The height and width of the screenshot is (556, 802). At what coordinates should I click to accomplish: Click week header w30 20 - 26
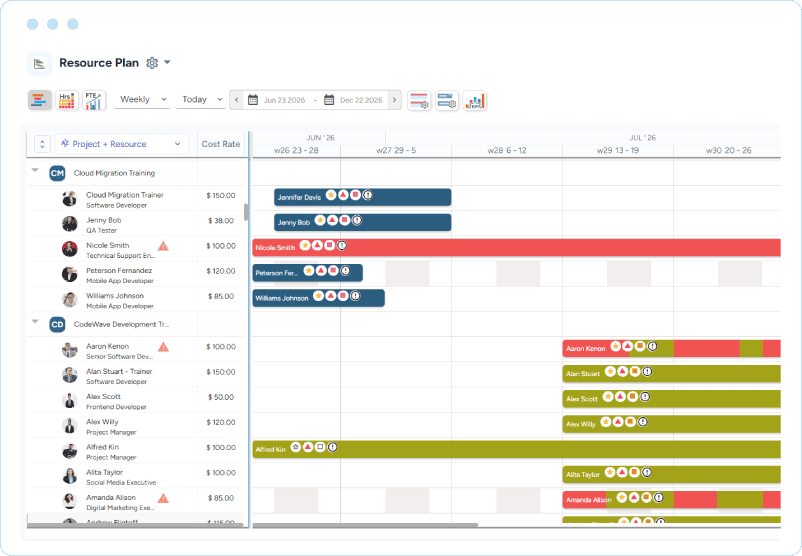(728, 150)
